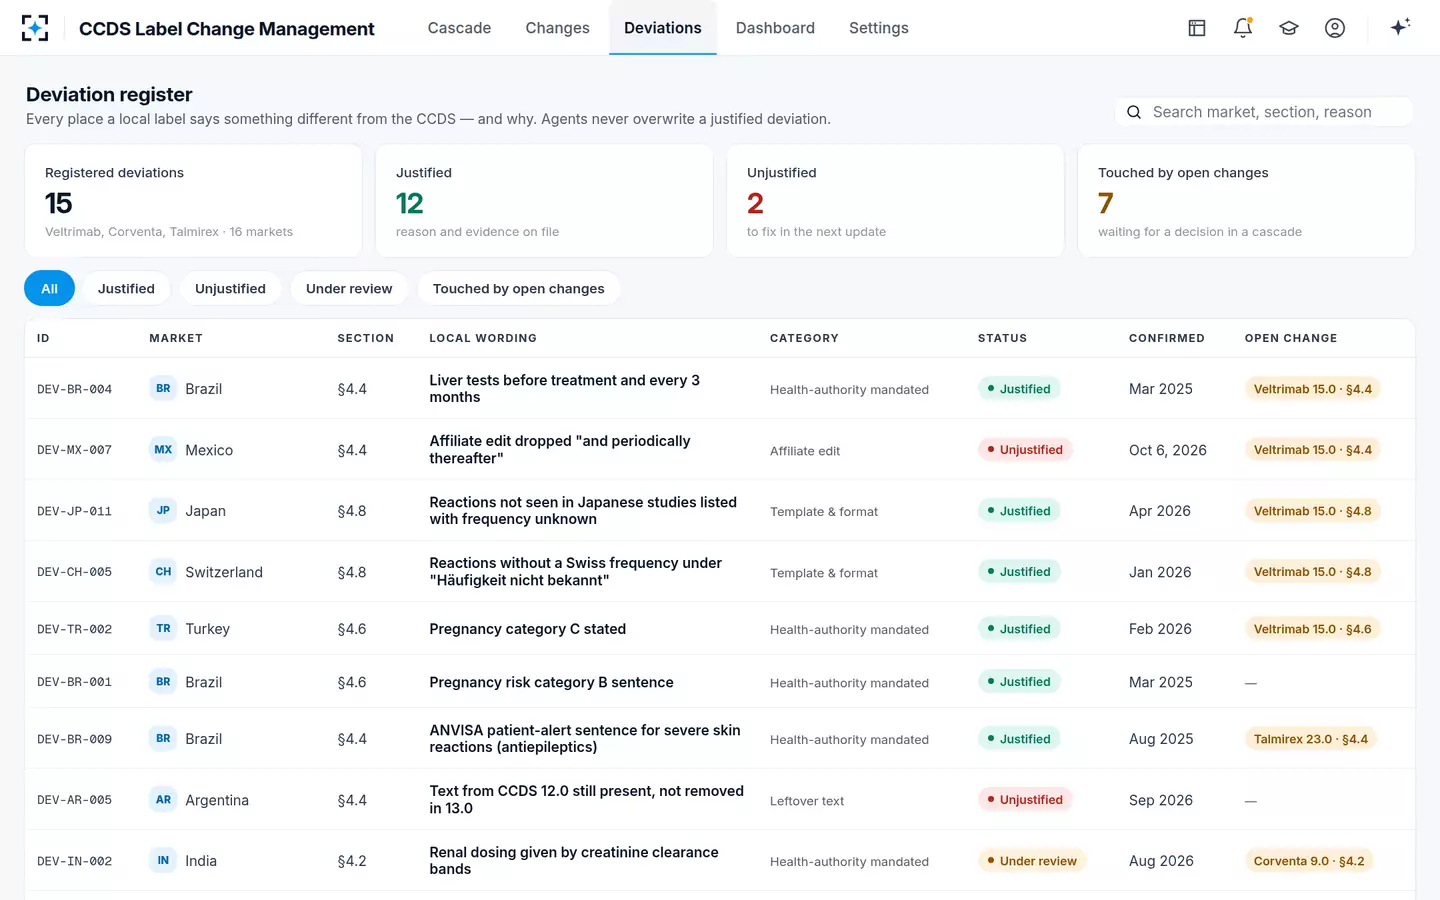Open notifications bell icon
This screenshot has height=900, width=1440.
tap(1243, 28)
